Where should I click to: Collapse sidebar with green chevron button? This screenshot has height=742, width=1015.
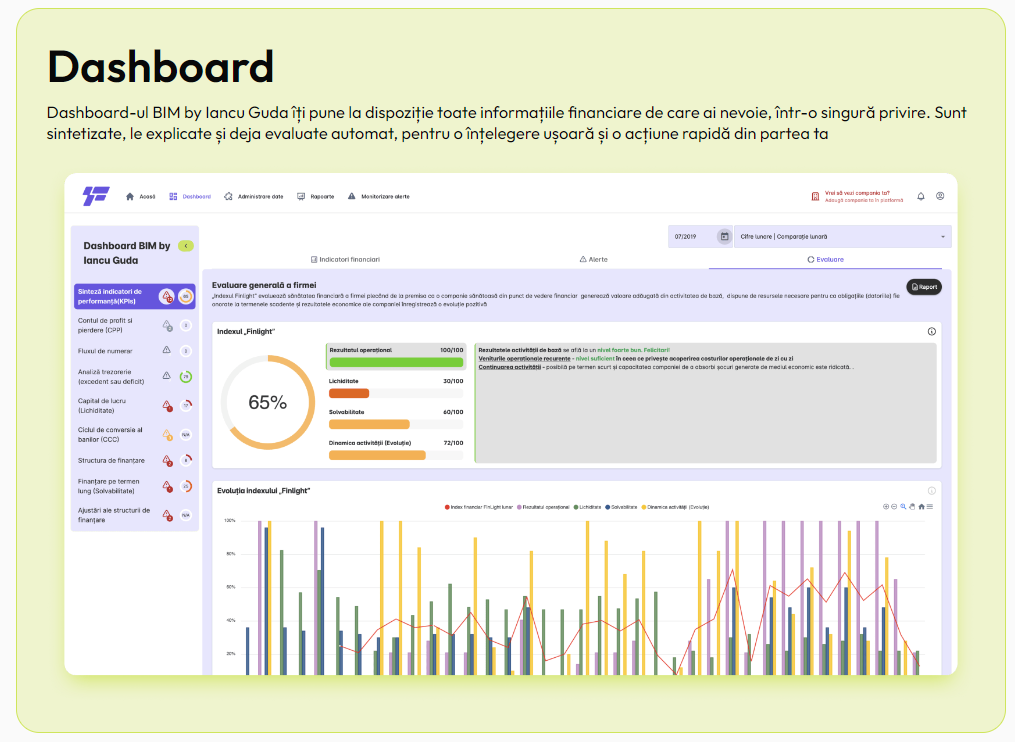click(186, 246)
